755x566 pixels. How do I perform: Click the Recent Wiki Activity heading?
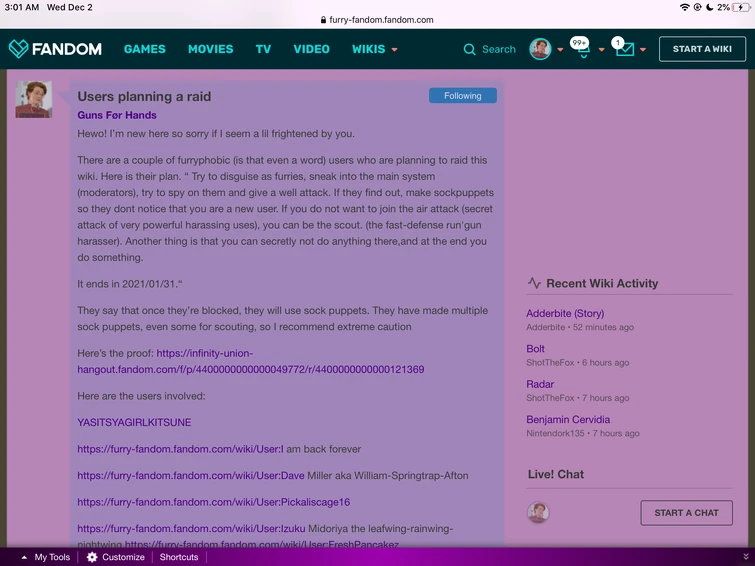pos(602,283)
